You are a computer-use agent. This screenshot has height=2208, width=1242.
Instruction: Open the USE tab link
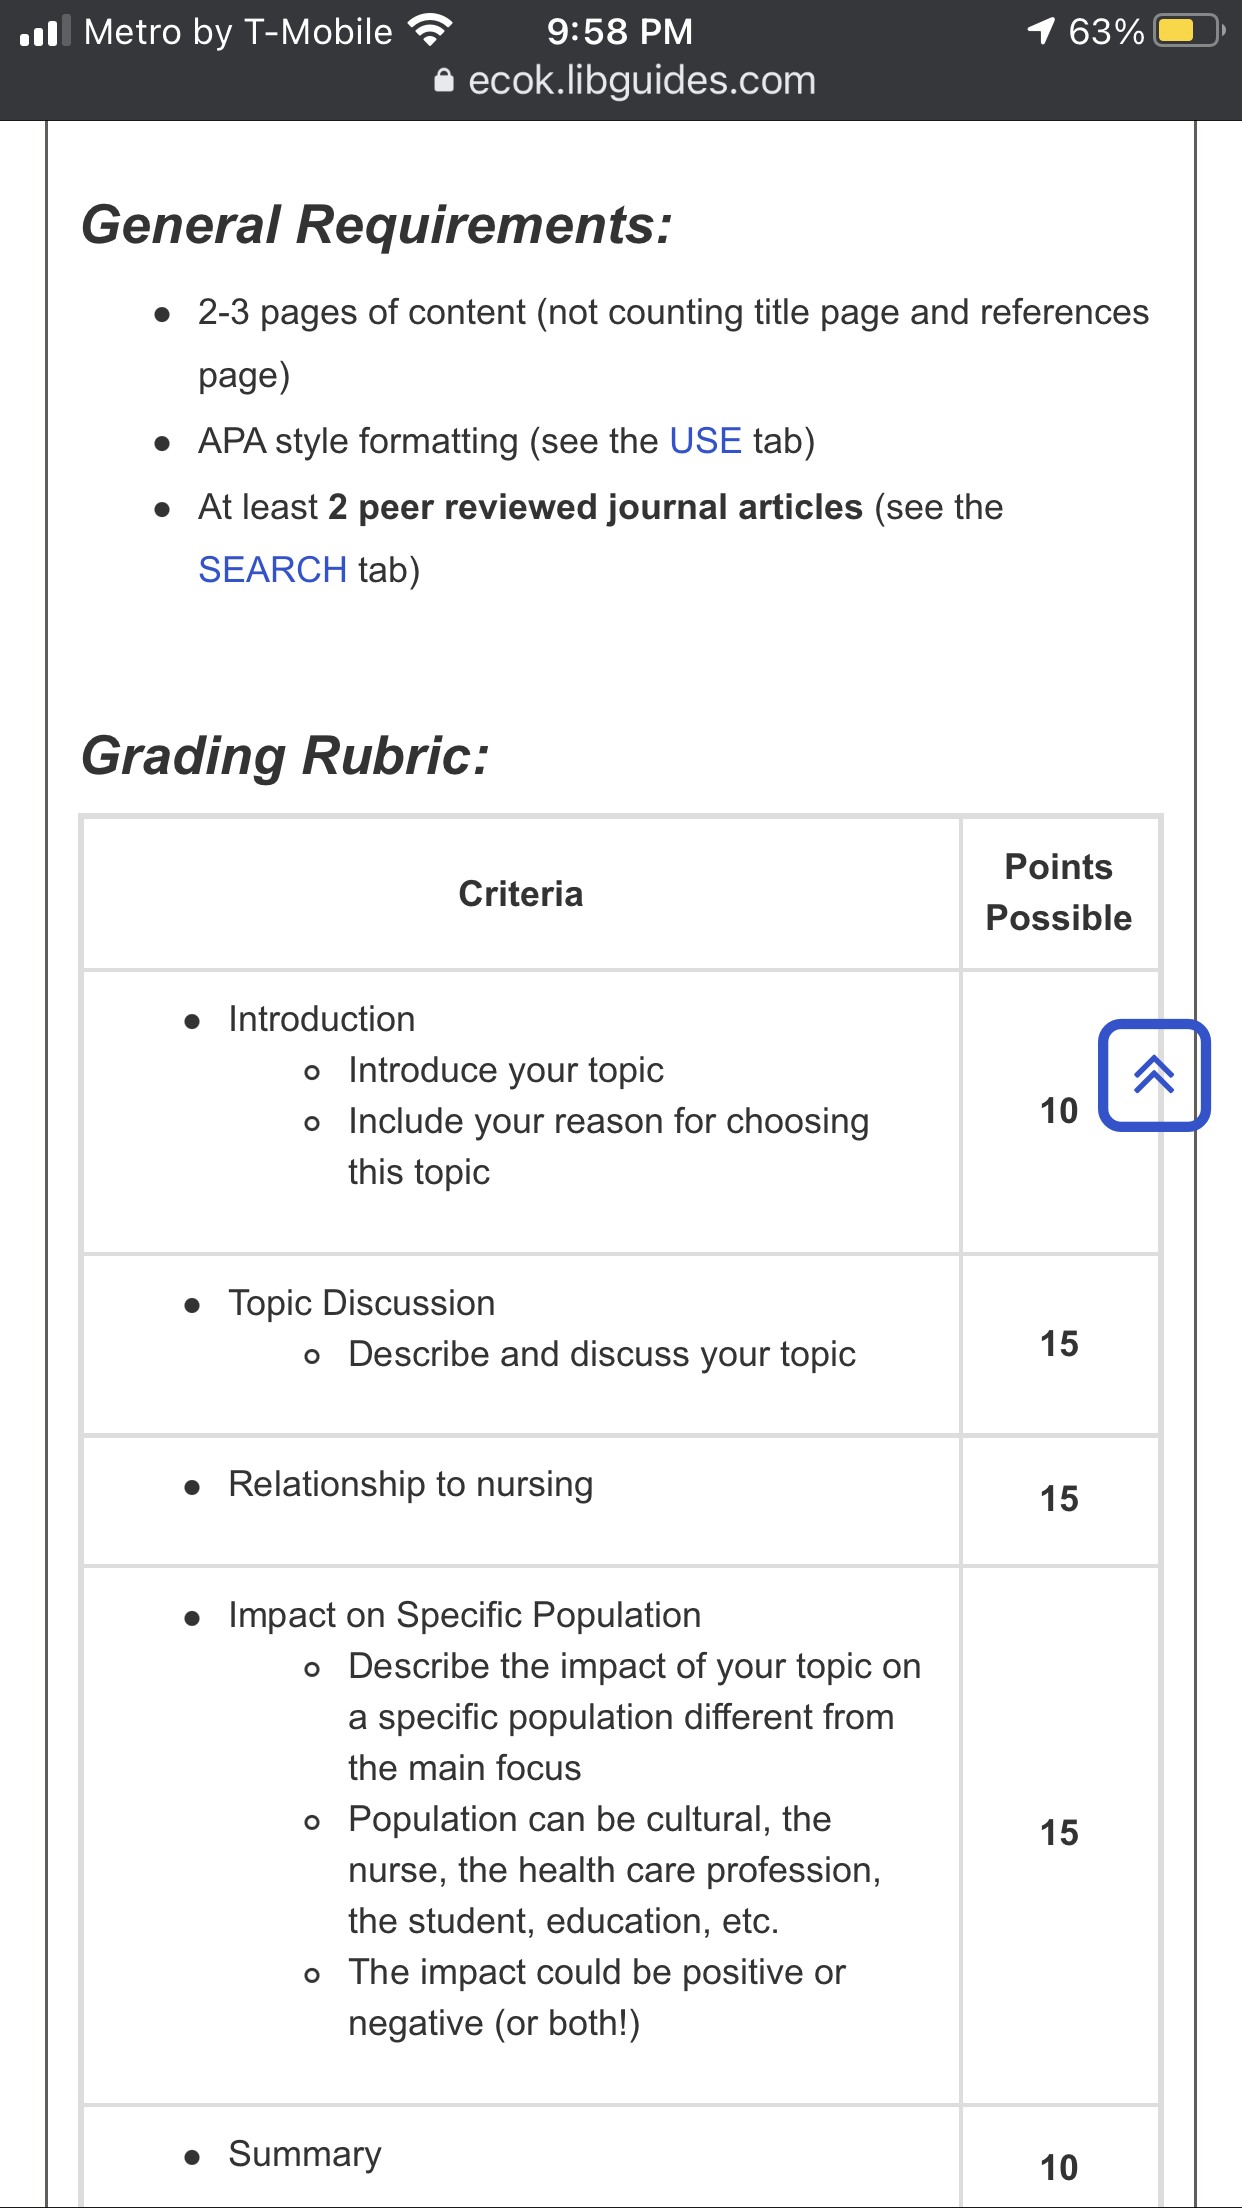705,441
